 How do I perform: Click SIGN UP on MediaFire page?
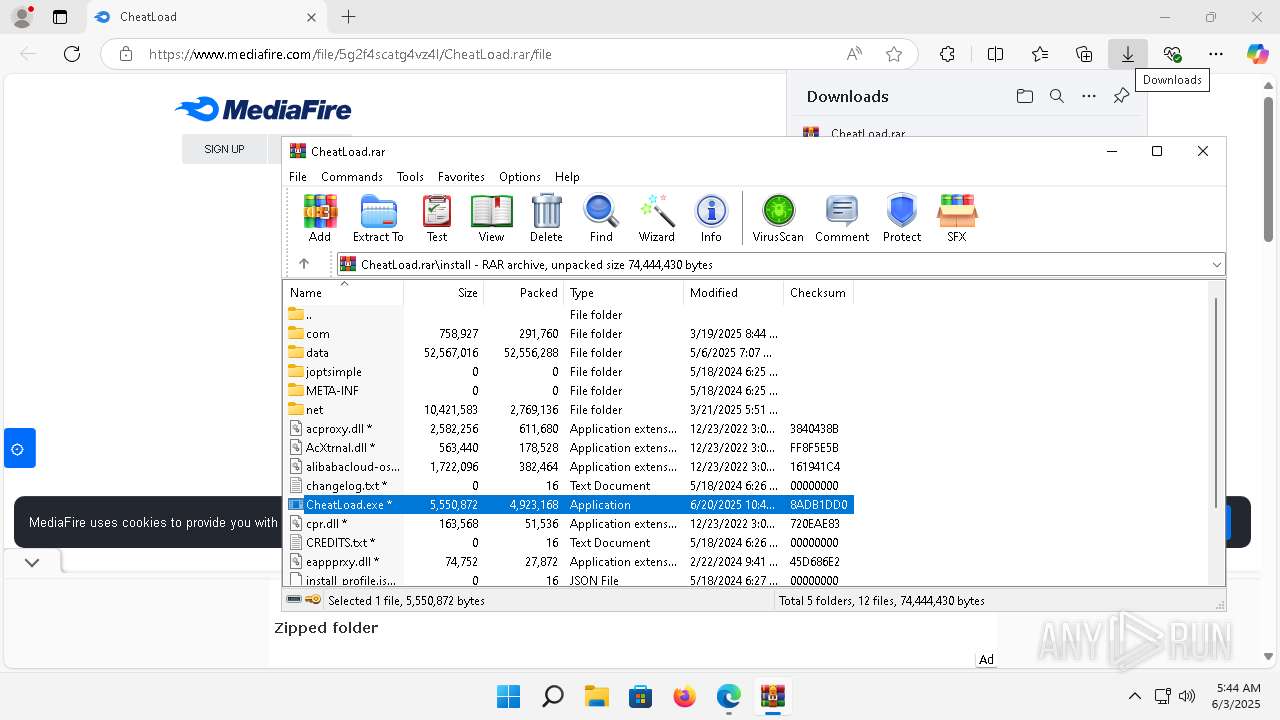224,149
